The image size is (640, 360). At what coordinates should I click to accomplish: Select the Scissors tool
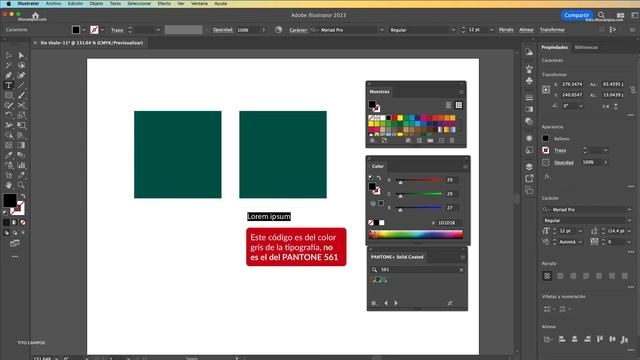[x=21, y=105]
